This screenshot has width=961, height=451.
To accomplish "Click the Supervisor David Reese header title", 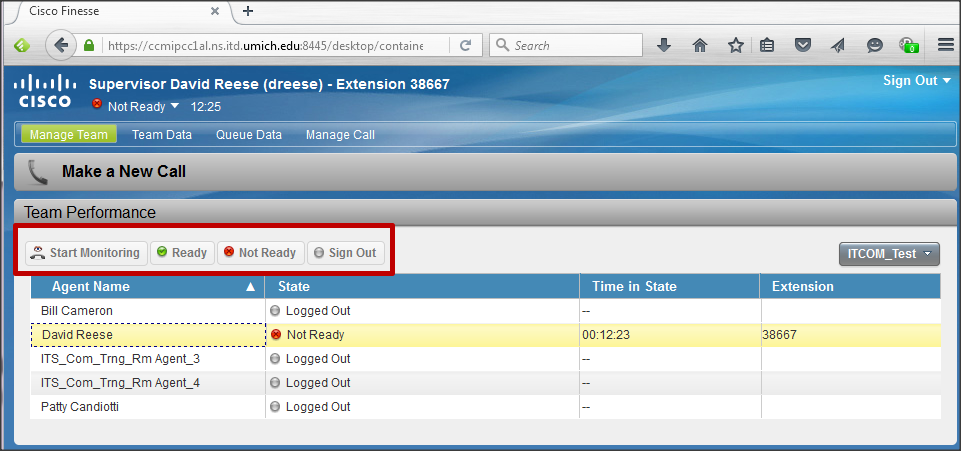I will pos(269,85).
